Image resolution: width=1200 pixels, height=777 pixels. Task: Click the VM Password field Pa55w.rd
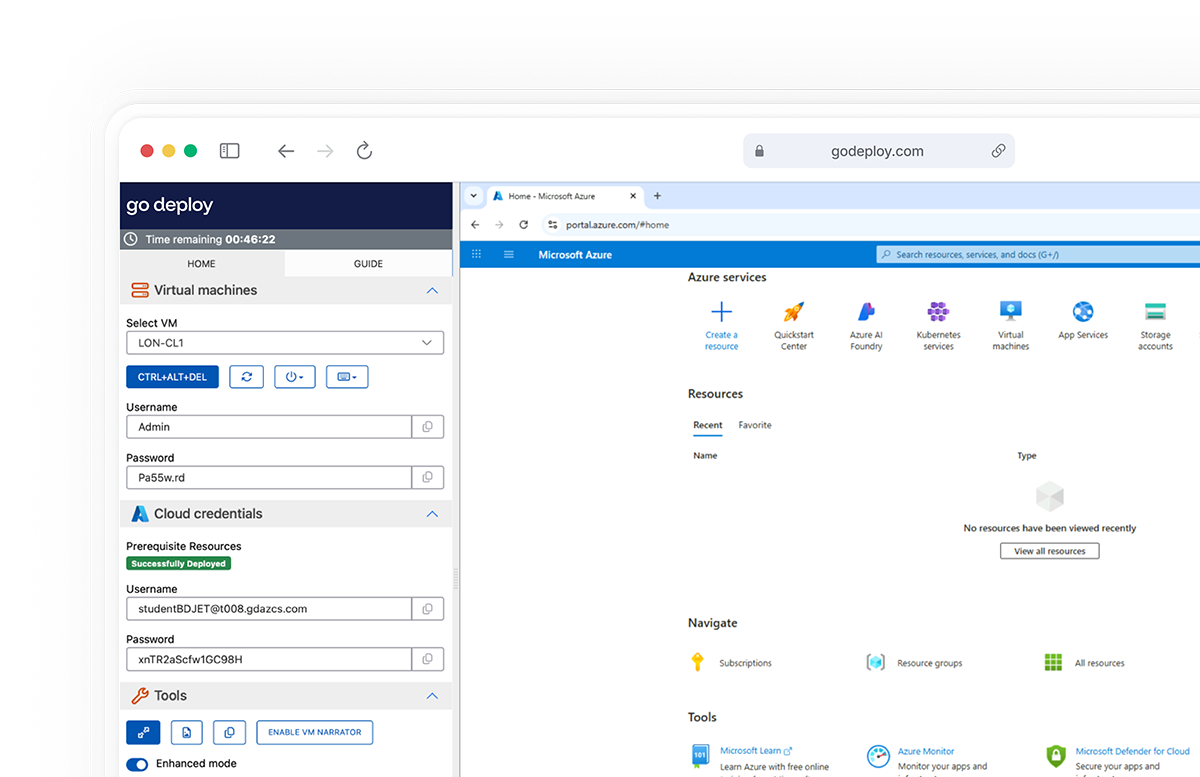click(269, 478)
